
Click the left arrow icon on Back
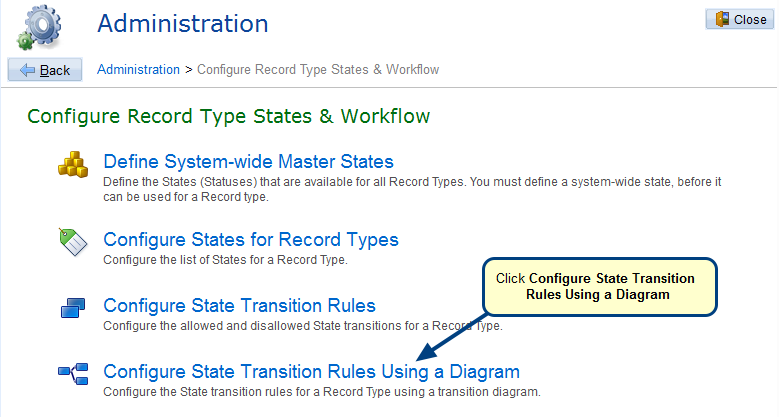[27, 70]
